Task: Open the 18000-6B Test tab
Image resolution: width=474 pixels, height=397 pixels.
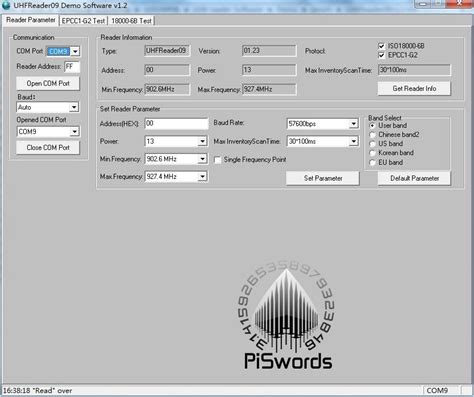Action: (131, 21)
